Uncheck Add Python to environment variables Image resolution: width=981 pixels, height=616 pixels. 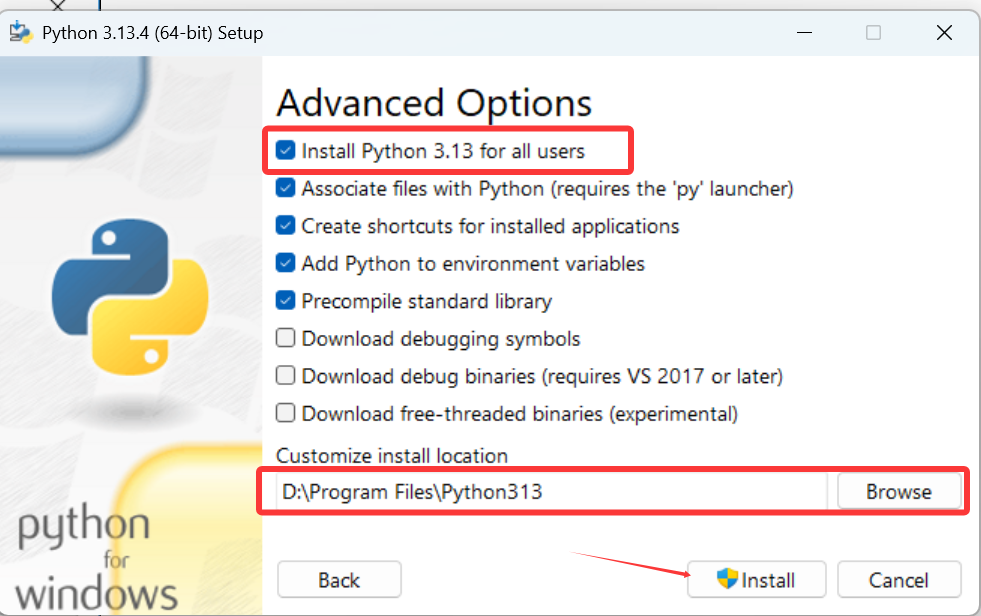pos(285,263)
